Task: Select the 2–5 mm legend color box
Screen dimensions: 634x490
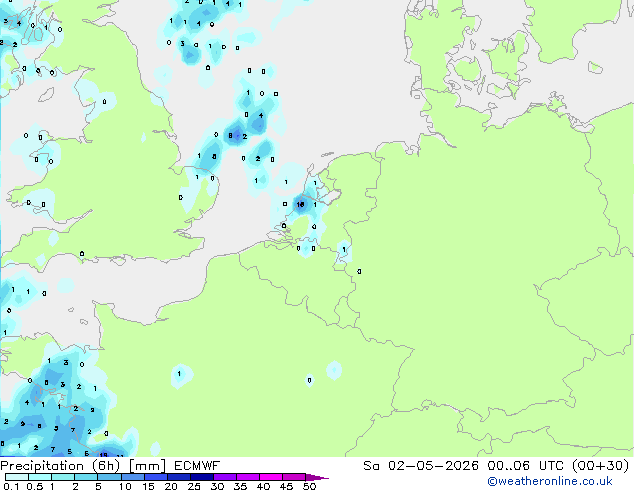Action: tap(86, 477)
